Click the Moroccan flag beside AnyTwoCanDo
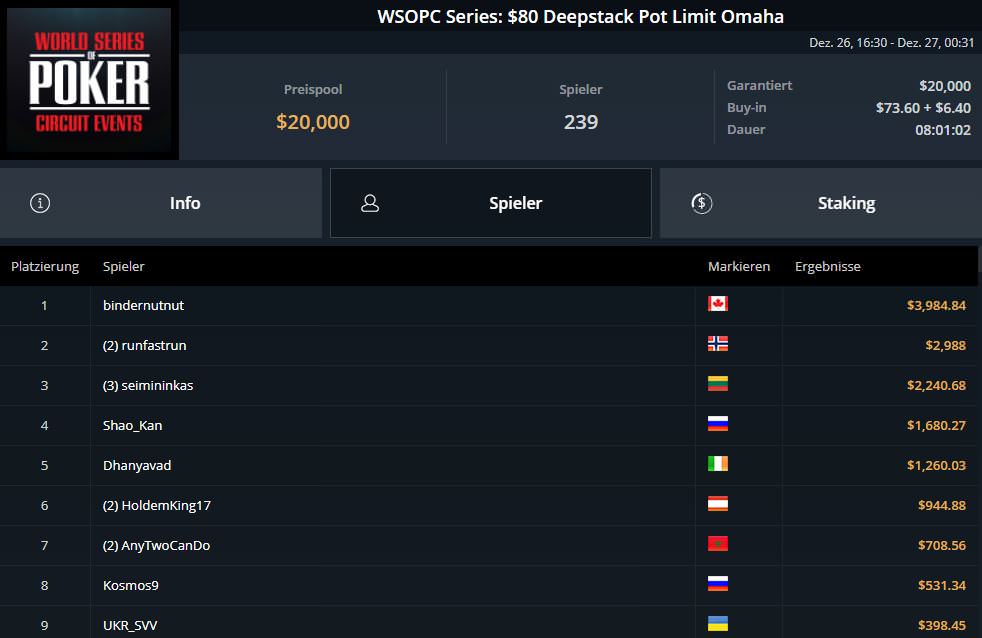This screenshot has height=638, width=982. (718, 544)
